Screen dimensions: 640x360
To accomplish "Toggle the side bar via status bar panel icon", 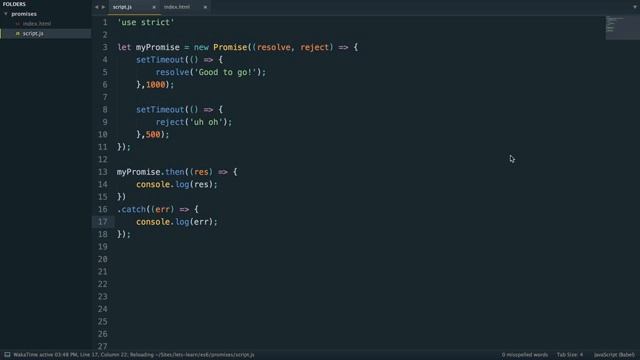I will (7, 355).
